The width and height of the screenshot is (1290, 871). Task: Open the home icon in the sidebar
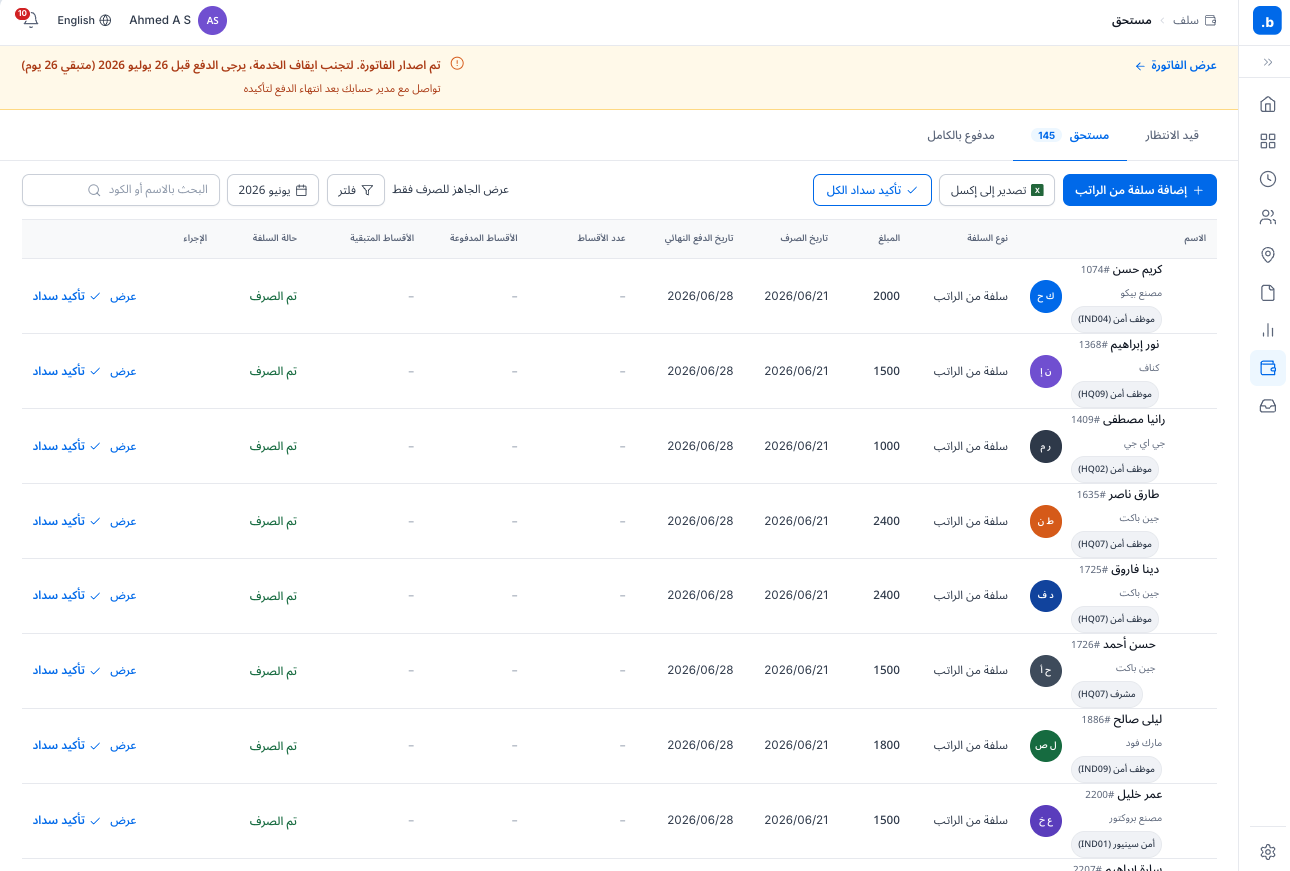tap(1268, 104)
